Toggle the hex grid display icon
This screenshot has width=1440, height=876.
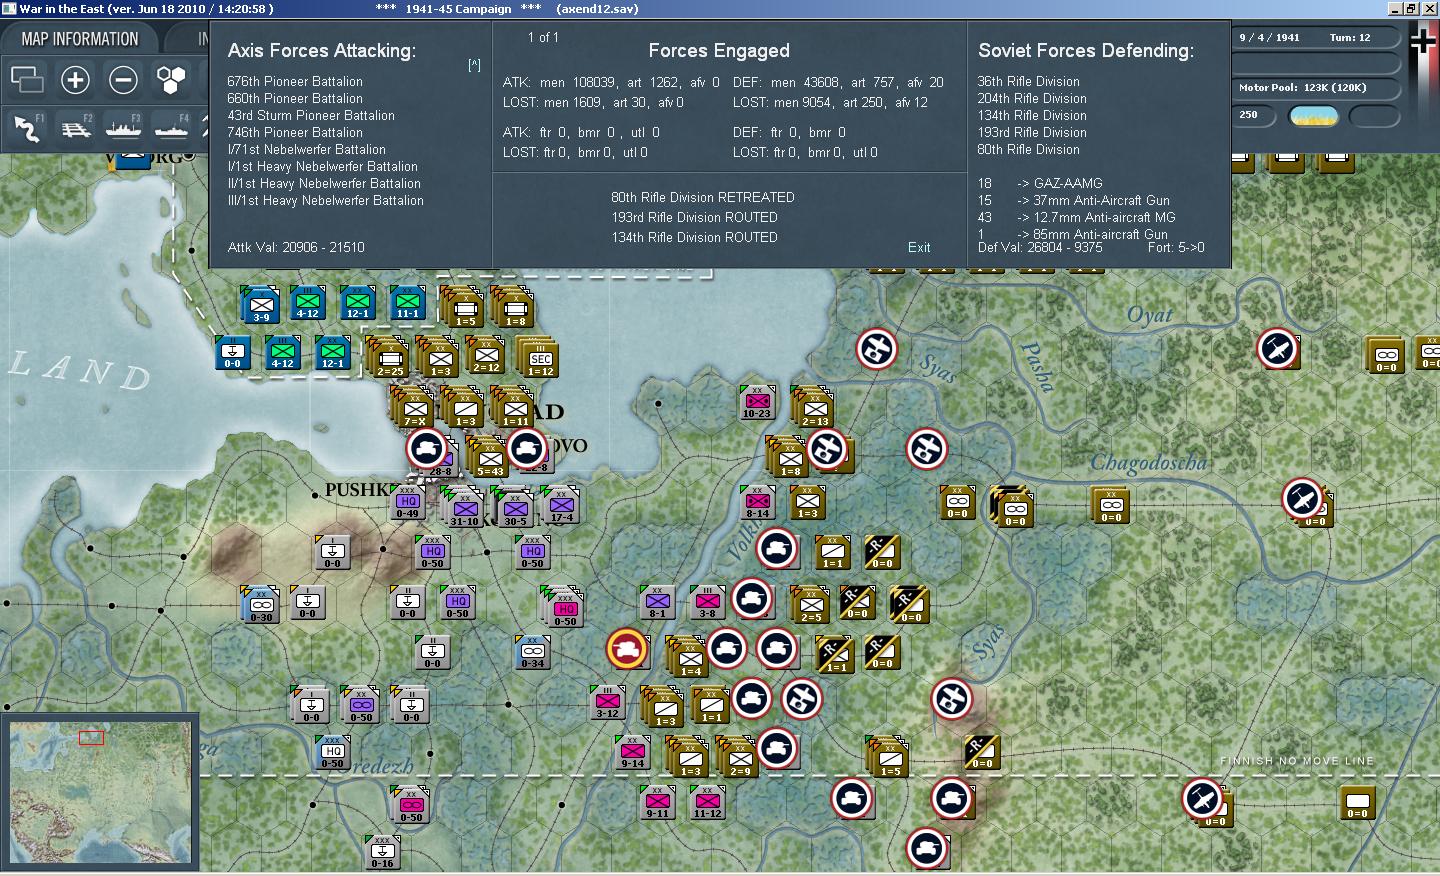[x=171, y=79]
